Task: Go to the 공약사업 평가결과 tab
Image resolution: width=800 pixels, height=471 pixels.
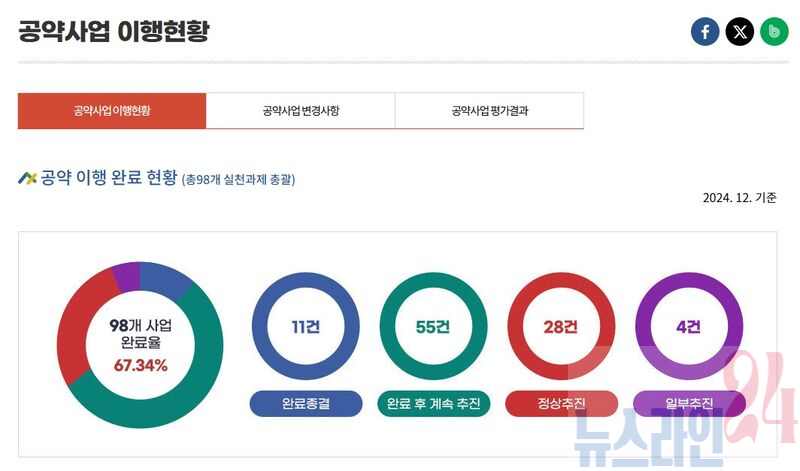Action: pyautogui.click(x=489, y=111)
